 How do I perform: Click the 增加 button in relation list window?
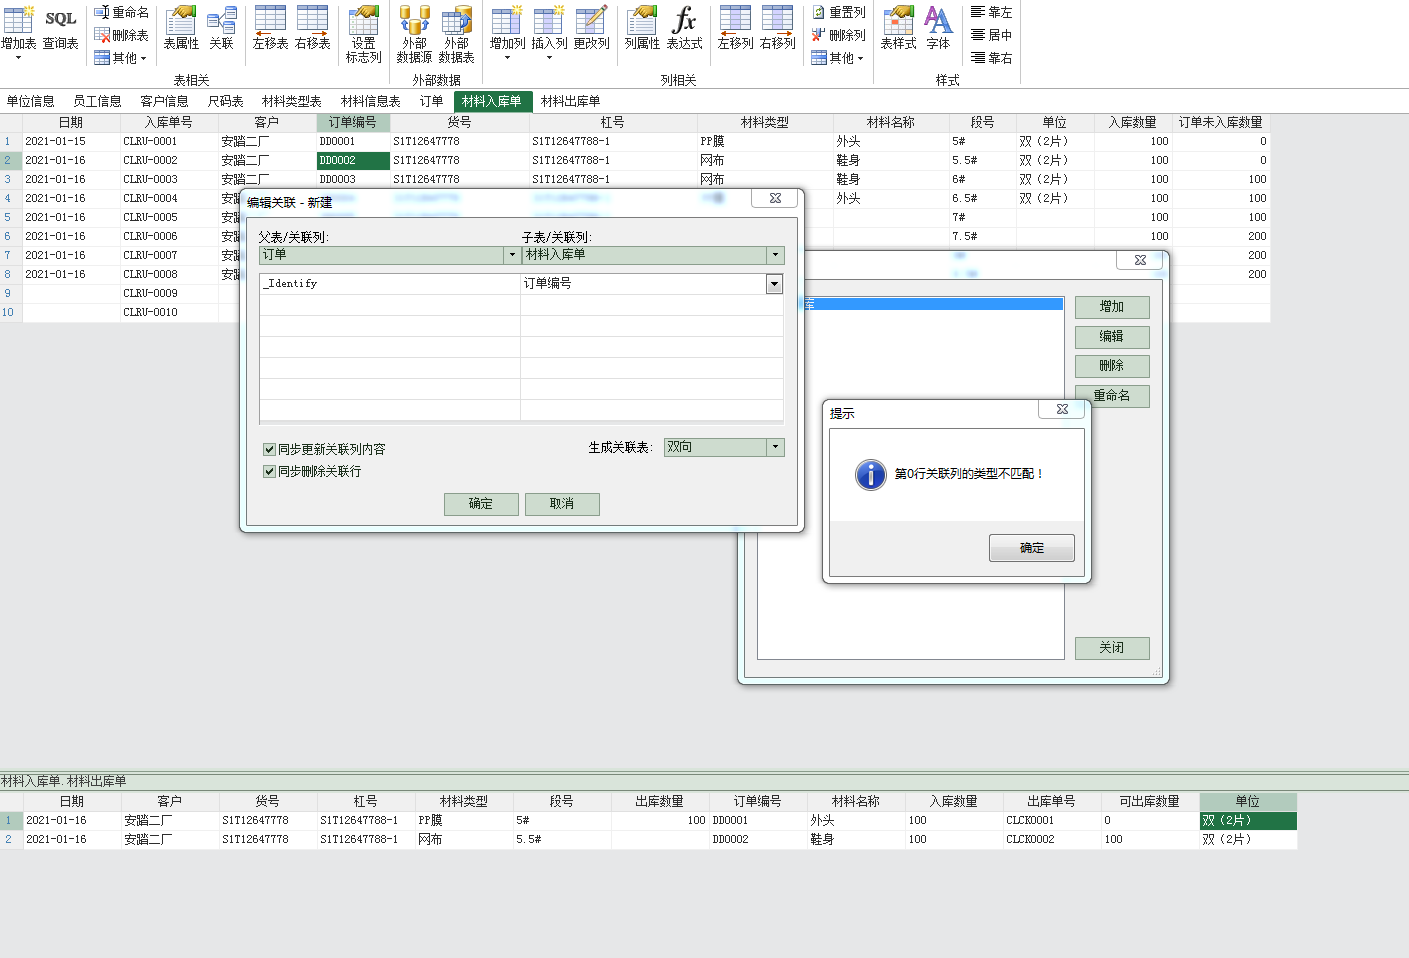[1112, 307]
